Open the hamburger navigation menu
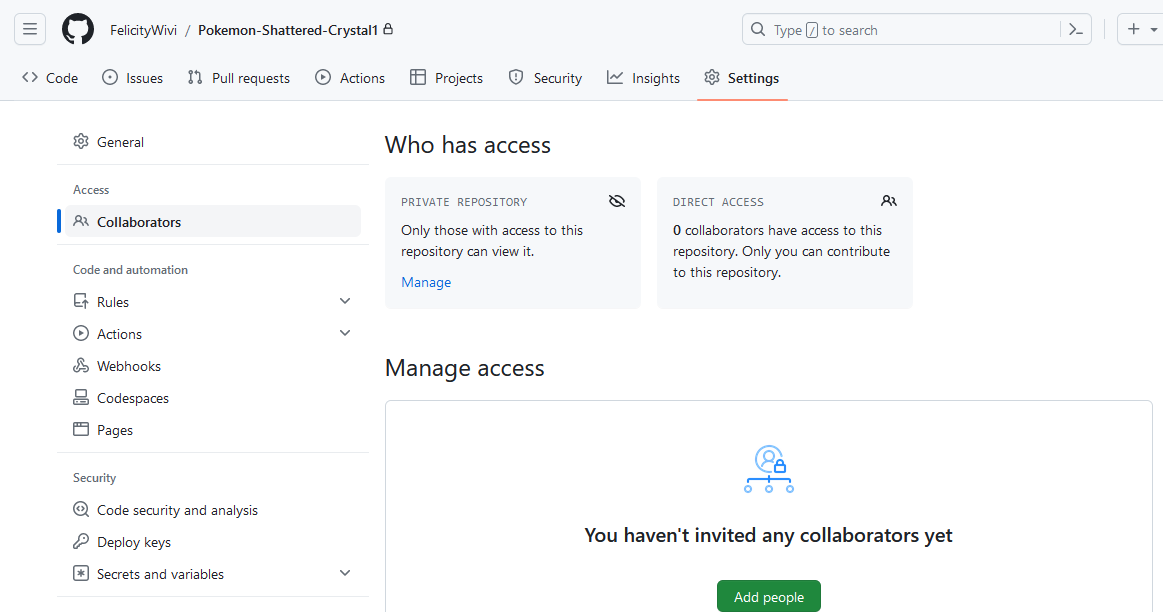 [29, 30]
